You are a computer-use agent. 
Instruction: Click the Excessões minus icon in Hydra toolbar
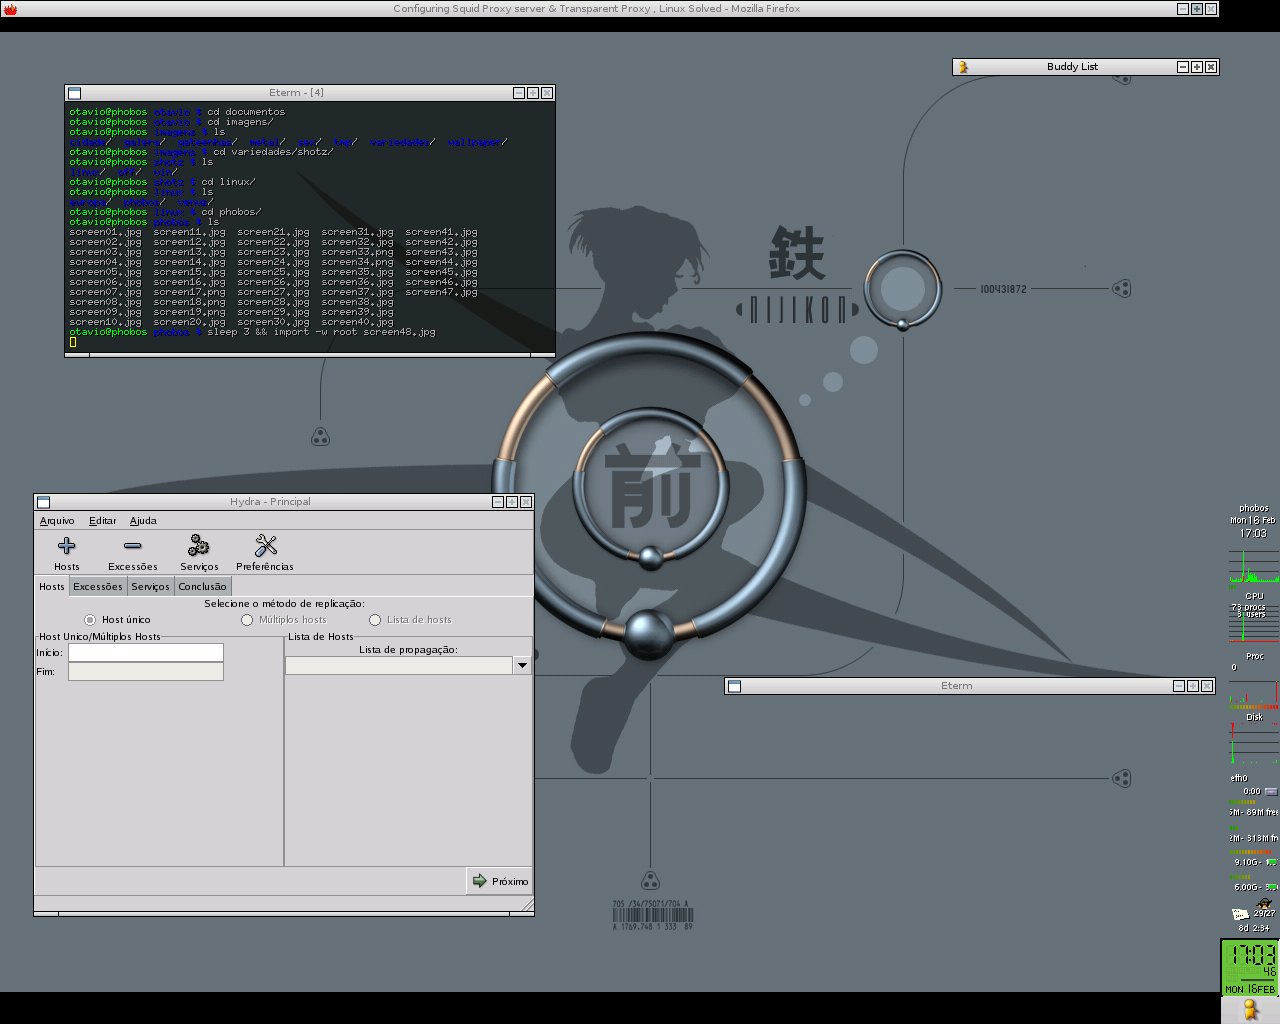pyautogui.click(x=132, y=546)
